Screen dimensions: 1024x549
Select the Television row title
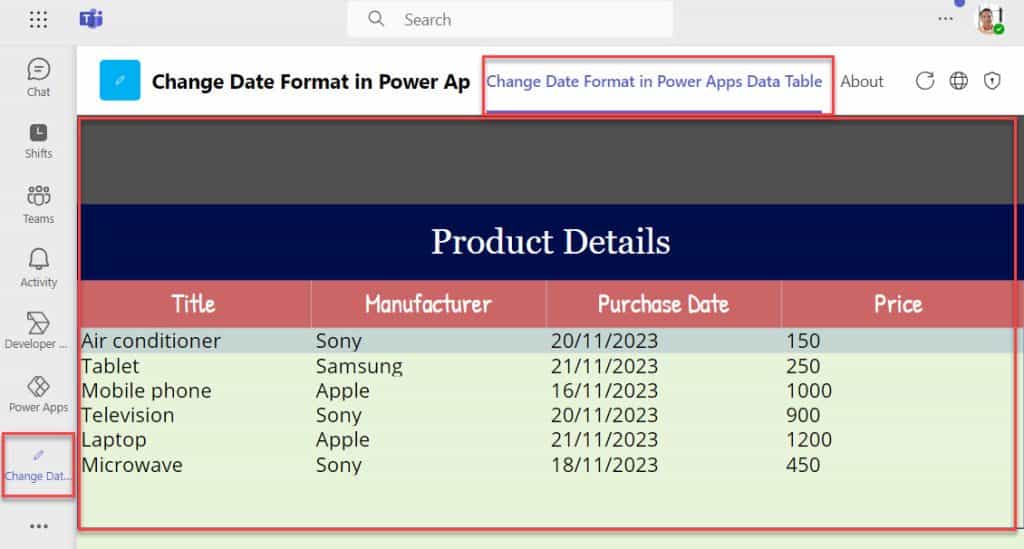[x=127, y=415]
